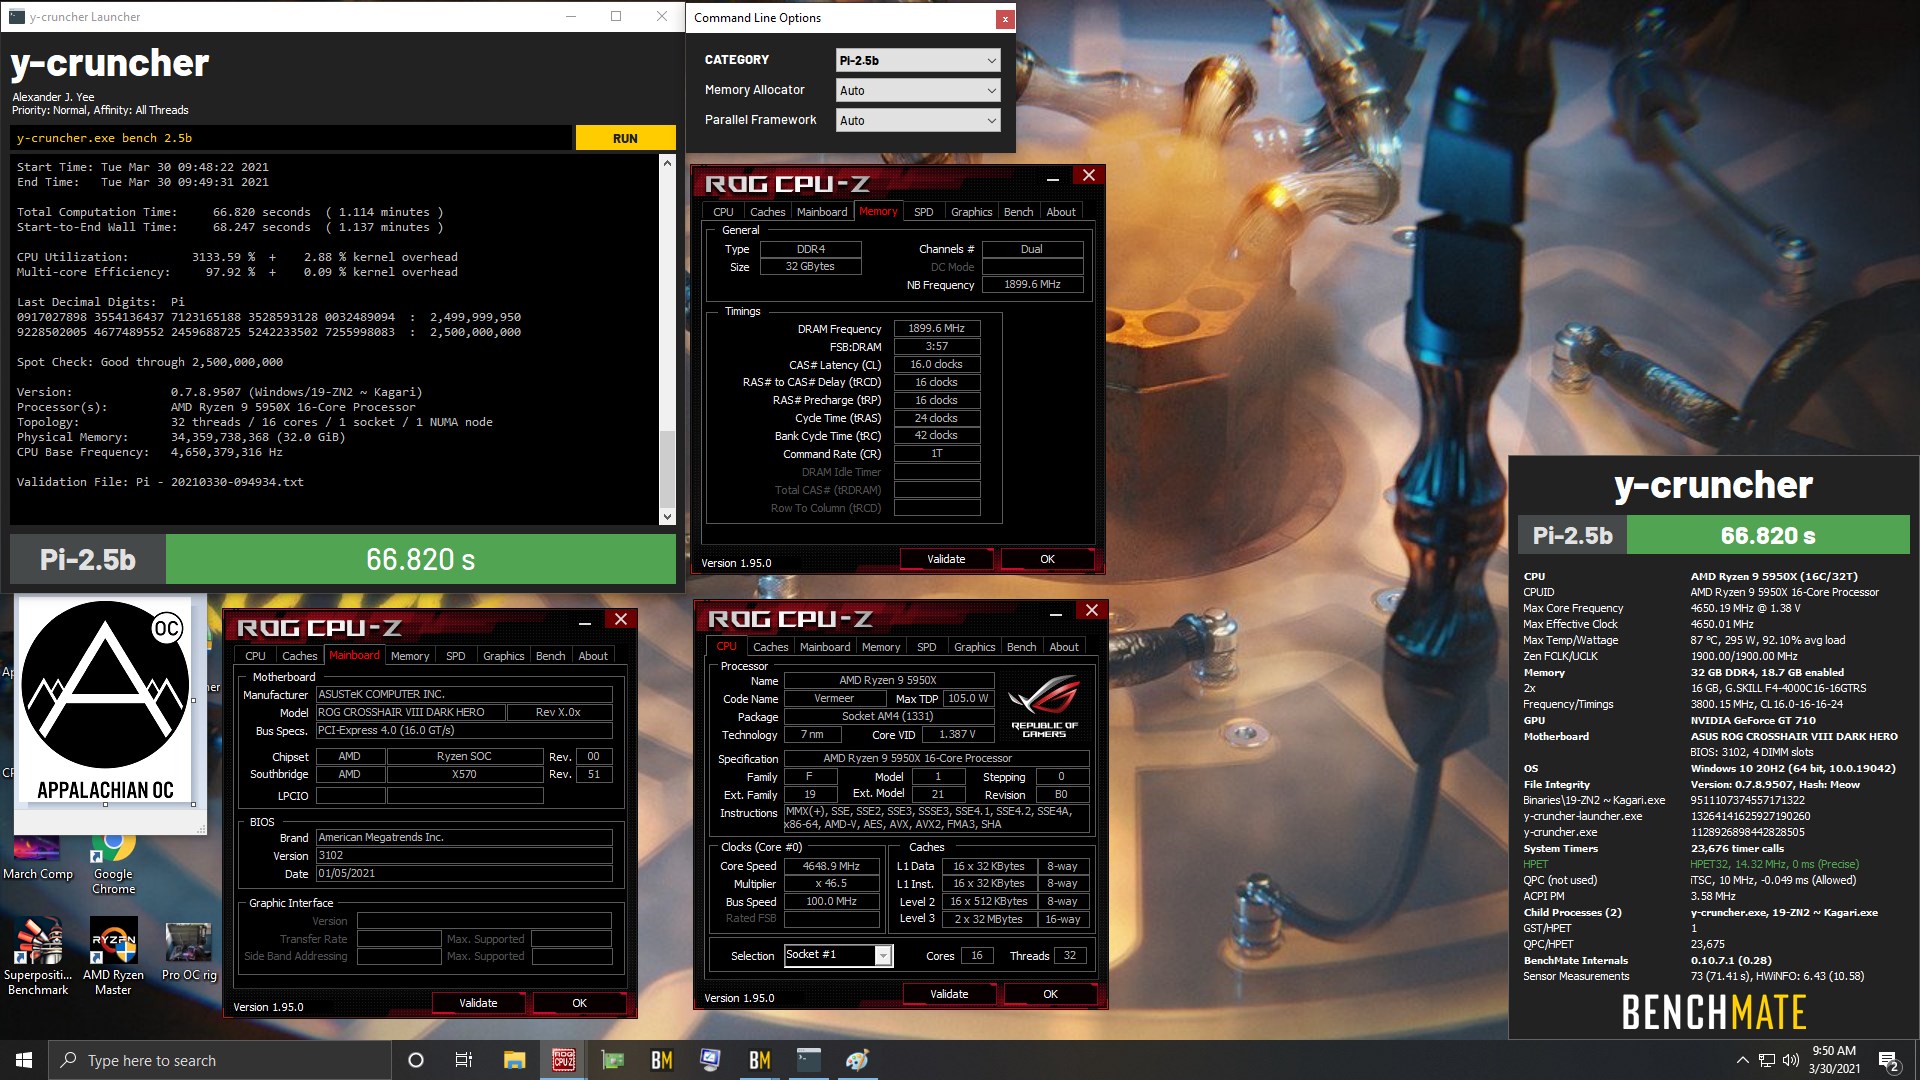Open the first BM BenchMate taskbar icon
Screen dimensions: 1920x1080
pos(661,1060)
